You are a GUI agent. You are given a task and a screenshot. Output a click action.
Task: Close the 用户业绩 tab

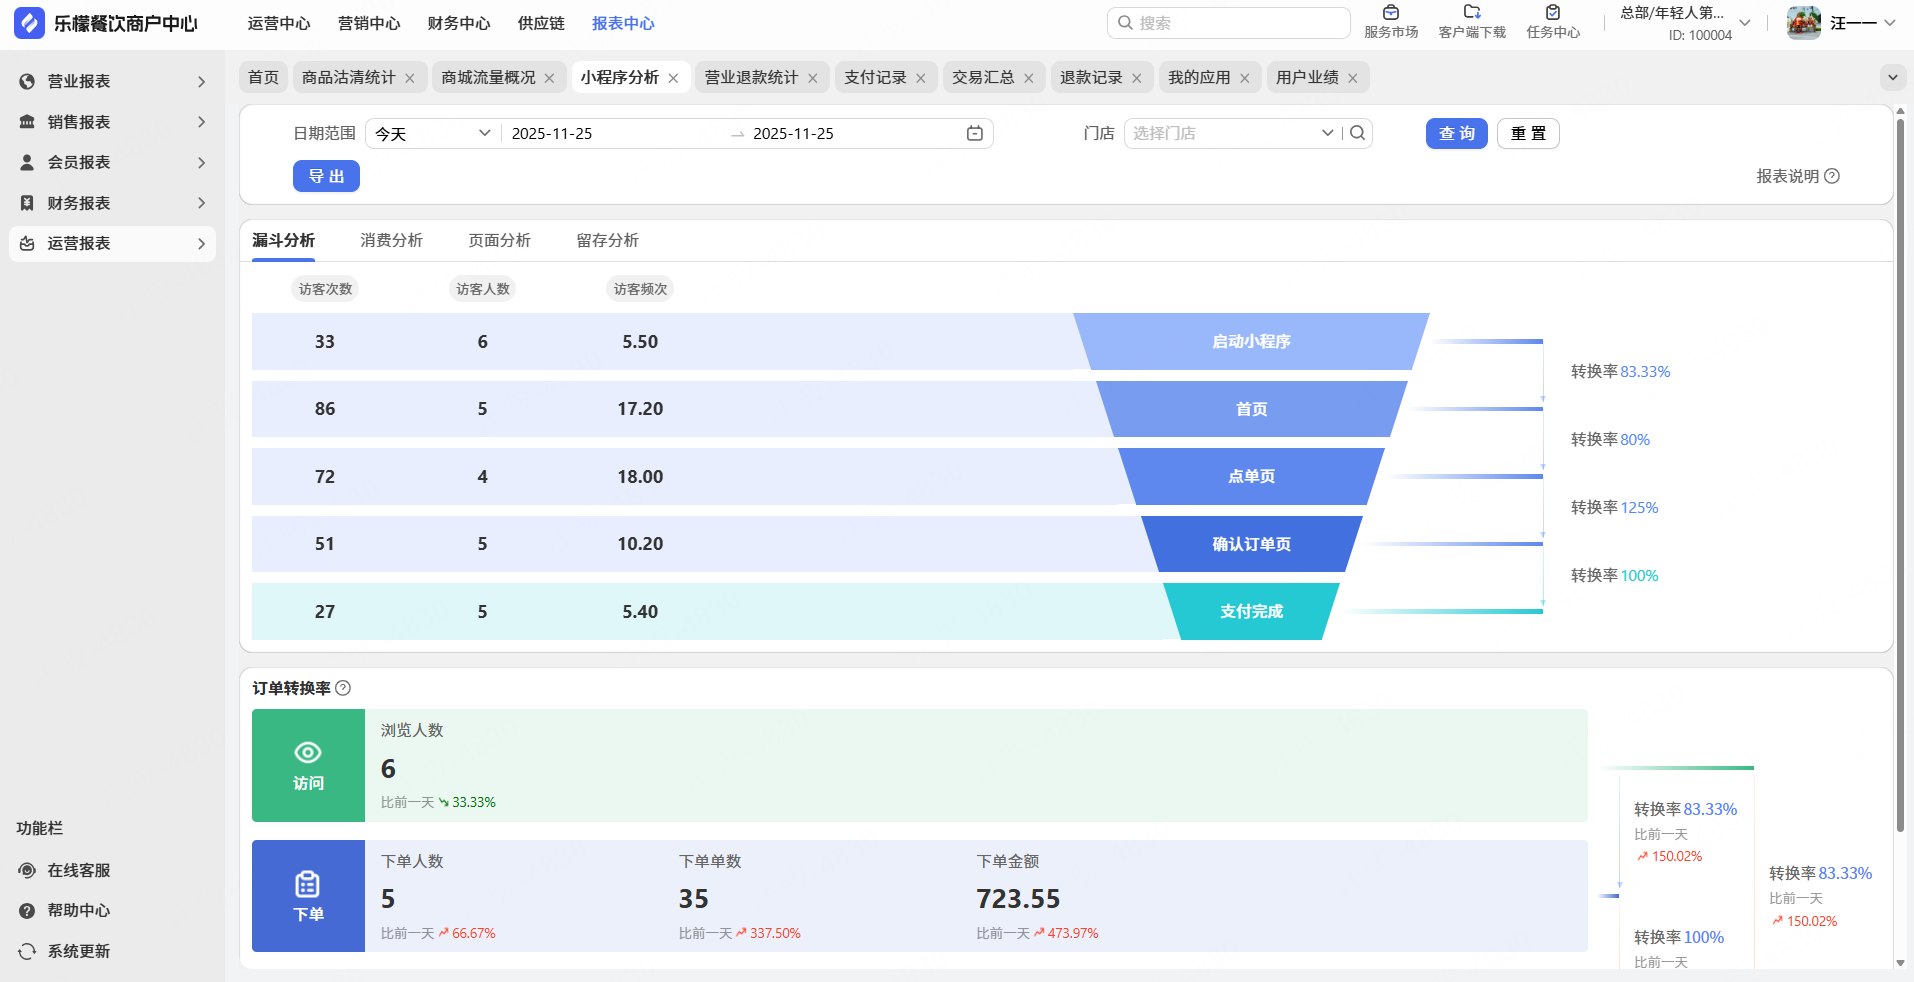pyautogui.click(x=1353, y=78)
